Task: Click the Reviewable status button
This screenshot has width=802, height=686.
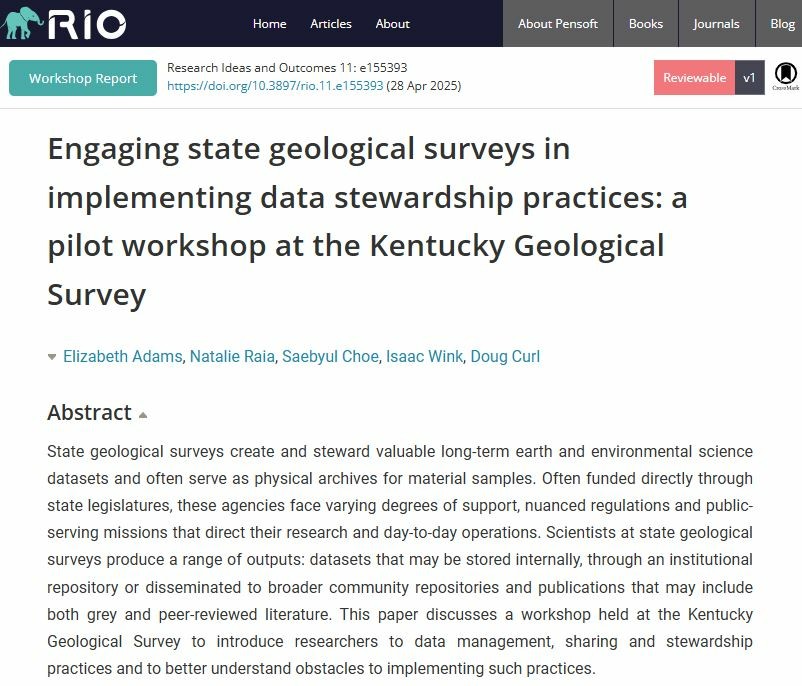Action: click(694, 78)
